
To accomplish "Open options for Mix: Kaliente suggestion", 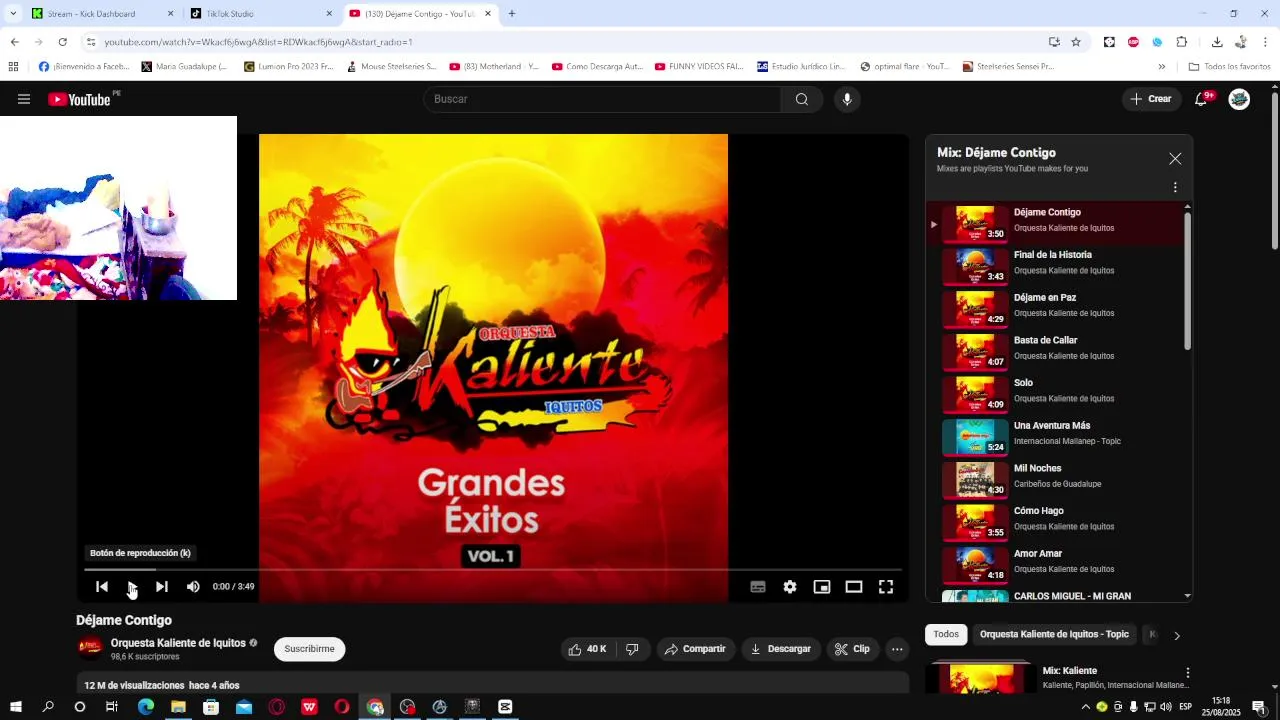I will coord(1187,673).
